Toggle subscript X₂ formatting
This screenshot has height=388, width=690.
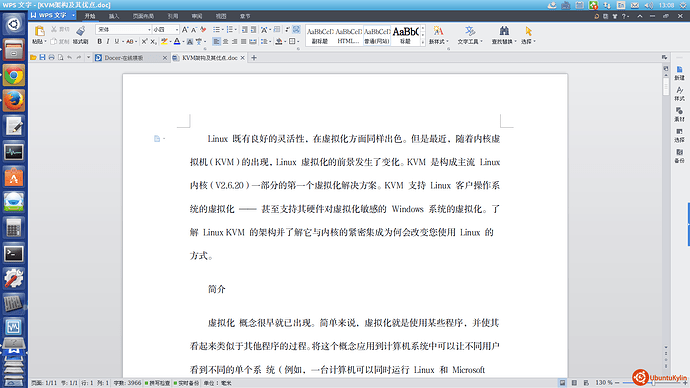(153, 41)
